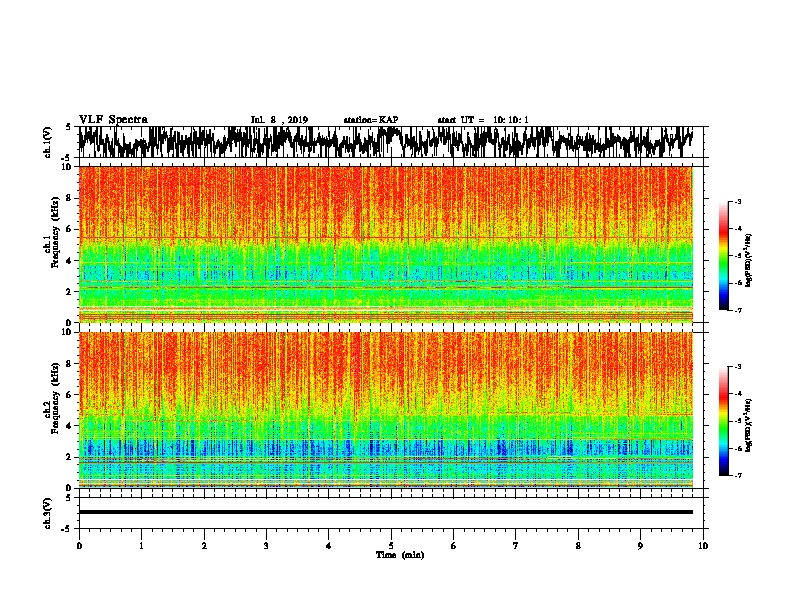
Task: Click inside the ch.1 spectrogram panel
Action: point(385,244)
